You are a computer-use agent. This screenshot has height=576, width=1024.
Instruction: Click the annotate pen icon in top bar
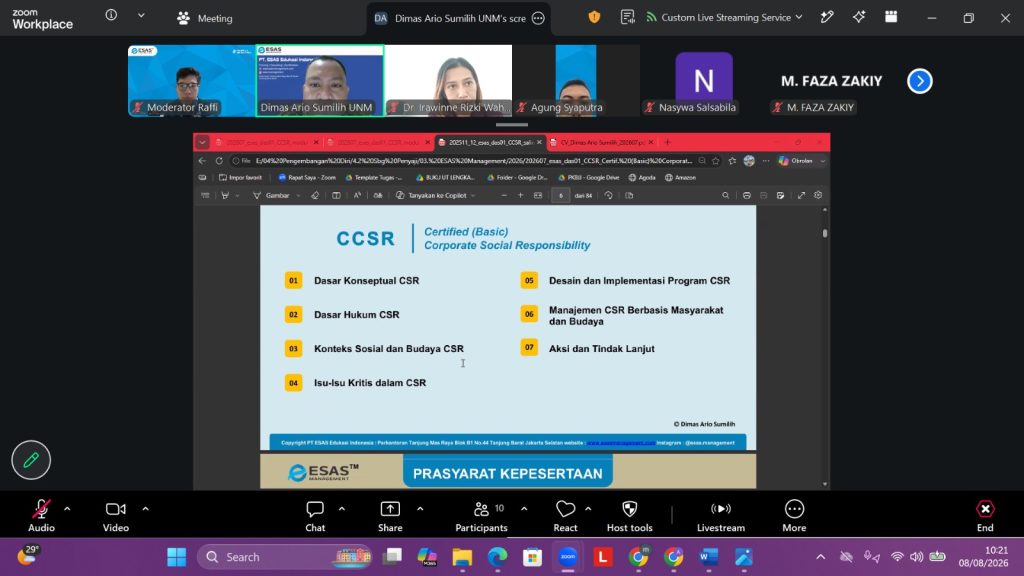pyautogui.click(x=827, y=18)
